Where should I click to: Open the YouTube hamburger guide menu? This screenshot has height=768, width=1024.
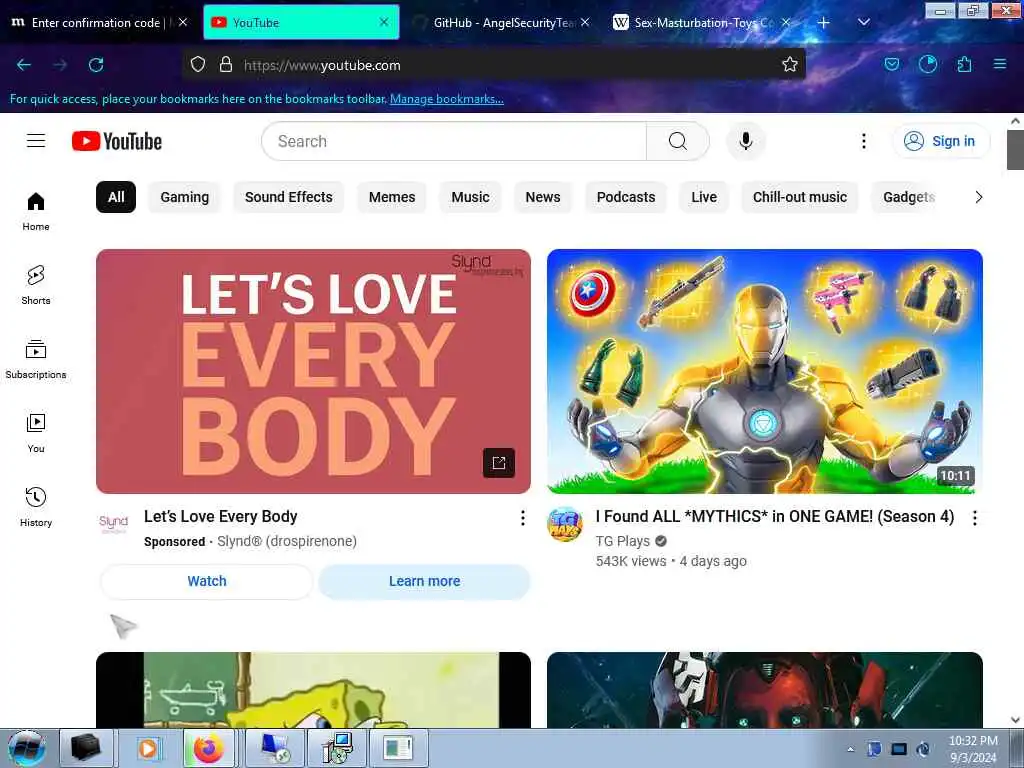pos(36,141)
